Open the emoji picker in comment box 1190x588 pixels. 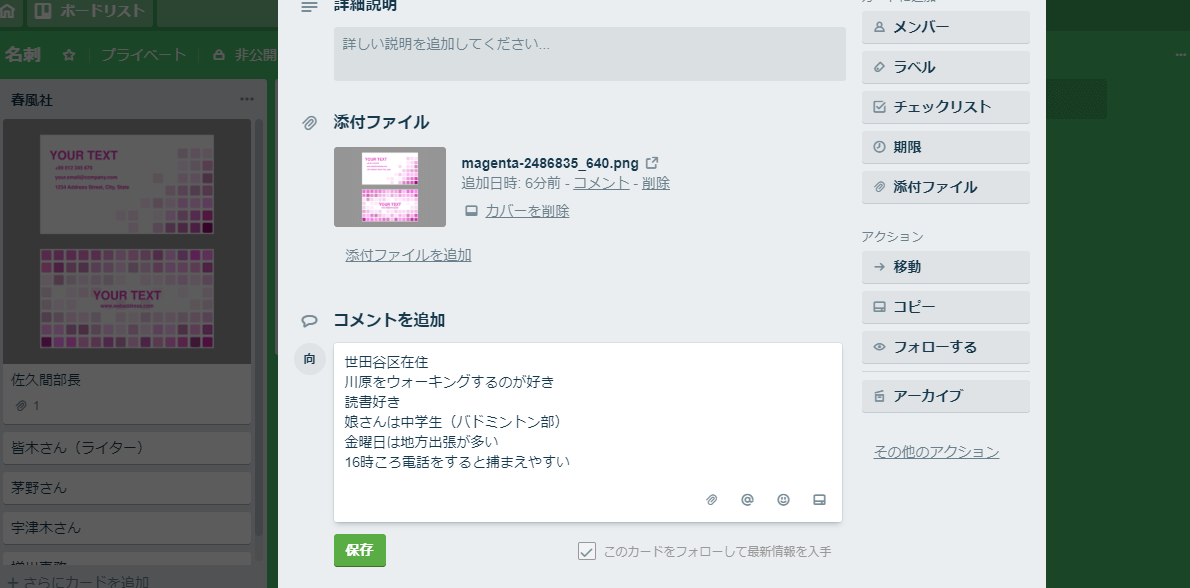[783, 500]
